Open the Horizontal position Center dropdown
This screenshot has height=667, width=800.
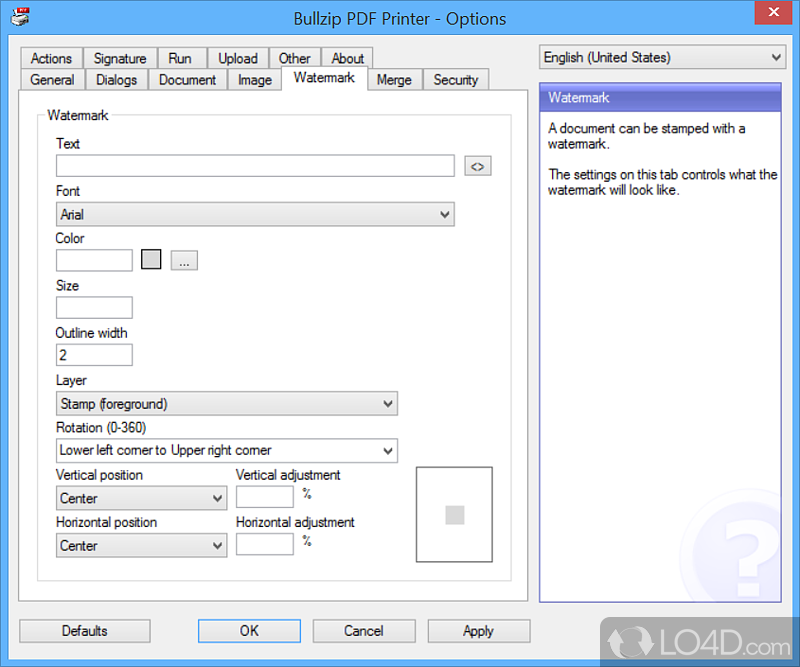pyautogui.click(x=141, y=546)
